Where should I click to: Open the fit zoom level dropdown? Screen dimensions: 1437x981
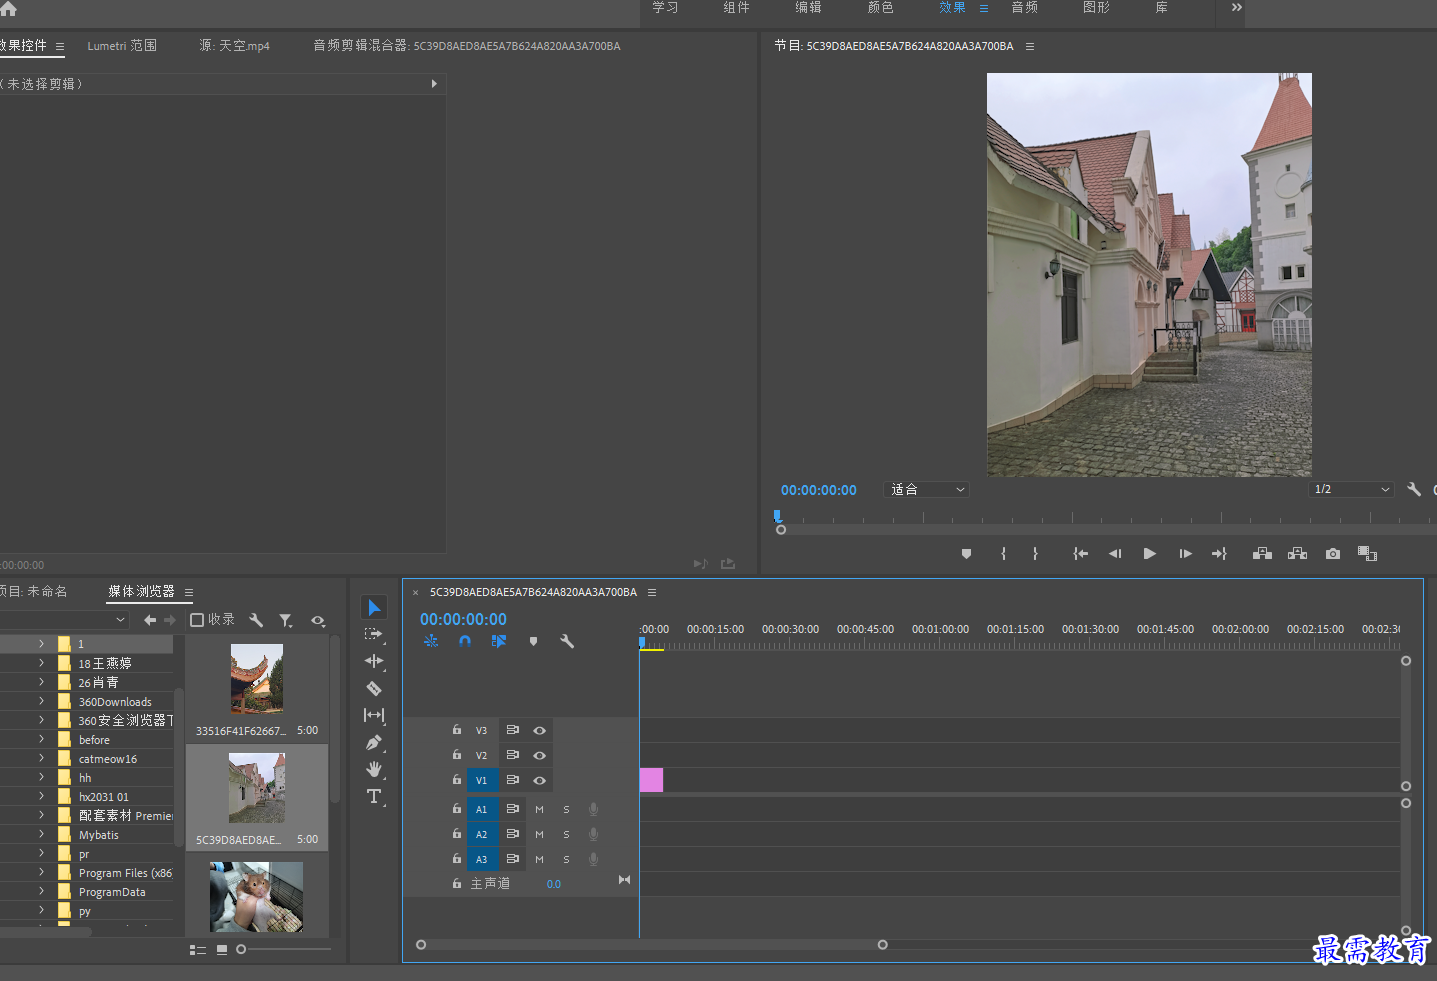(x=927, y=489)
